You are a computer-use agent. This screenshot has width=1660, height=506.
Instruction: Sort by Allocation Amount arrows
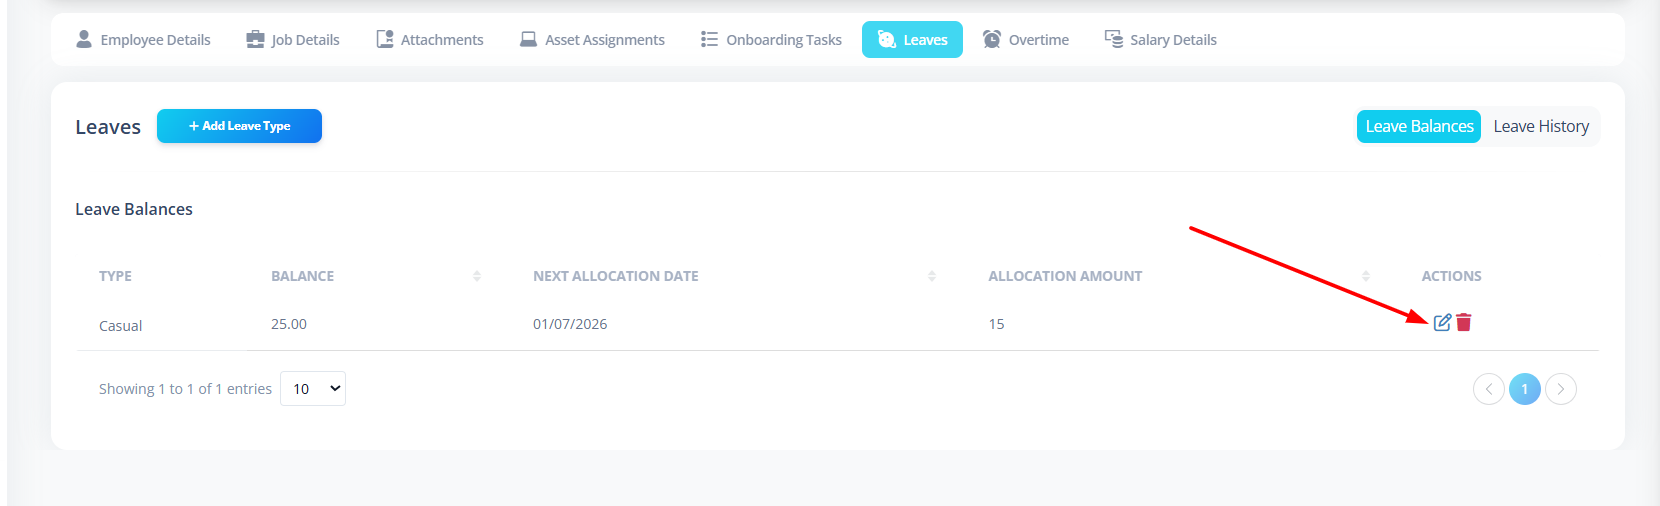[1365, 276]
